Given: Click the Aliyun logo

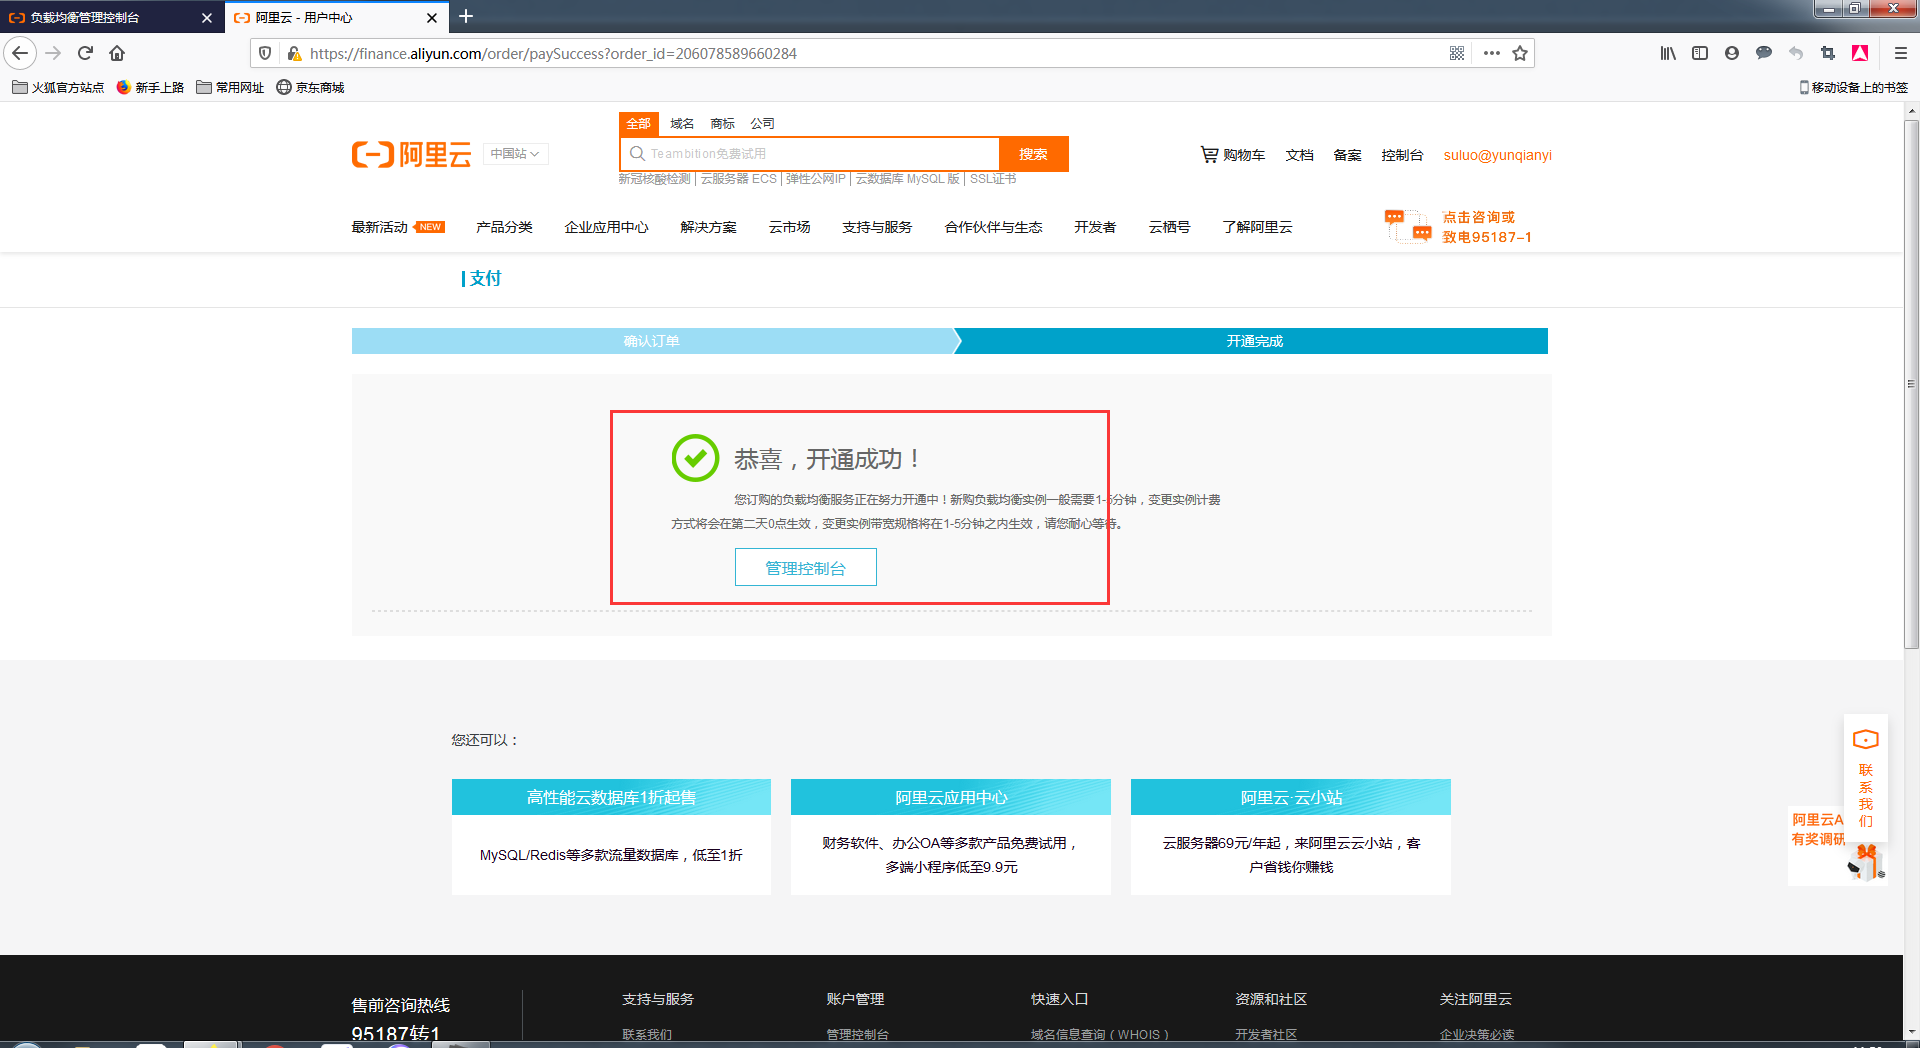Looking at the screenshot, I should click(411, 155).
